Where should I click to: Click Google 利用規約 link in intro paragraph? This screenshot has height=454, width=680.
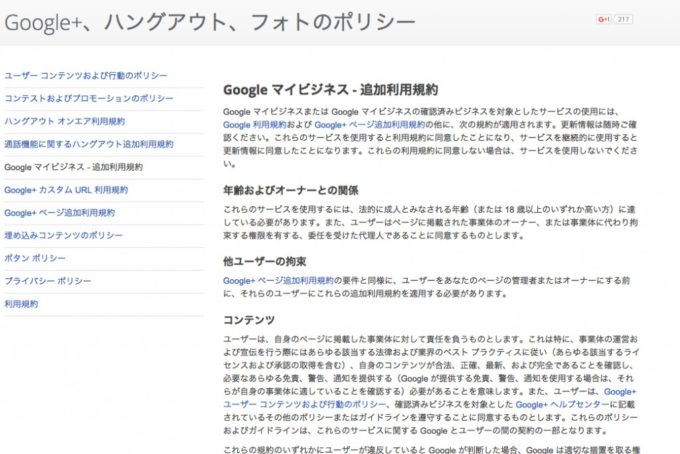point(255,125)
